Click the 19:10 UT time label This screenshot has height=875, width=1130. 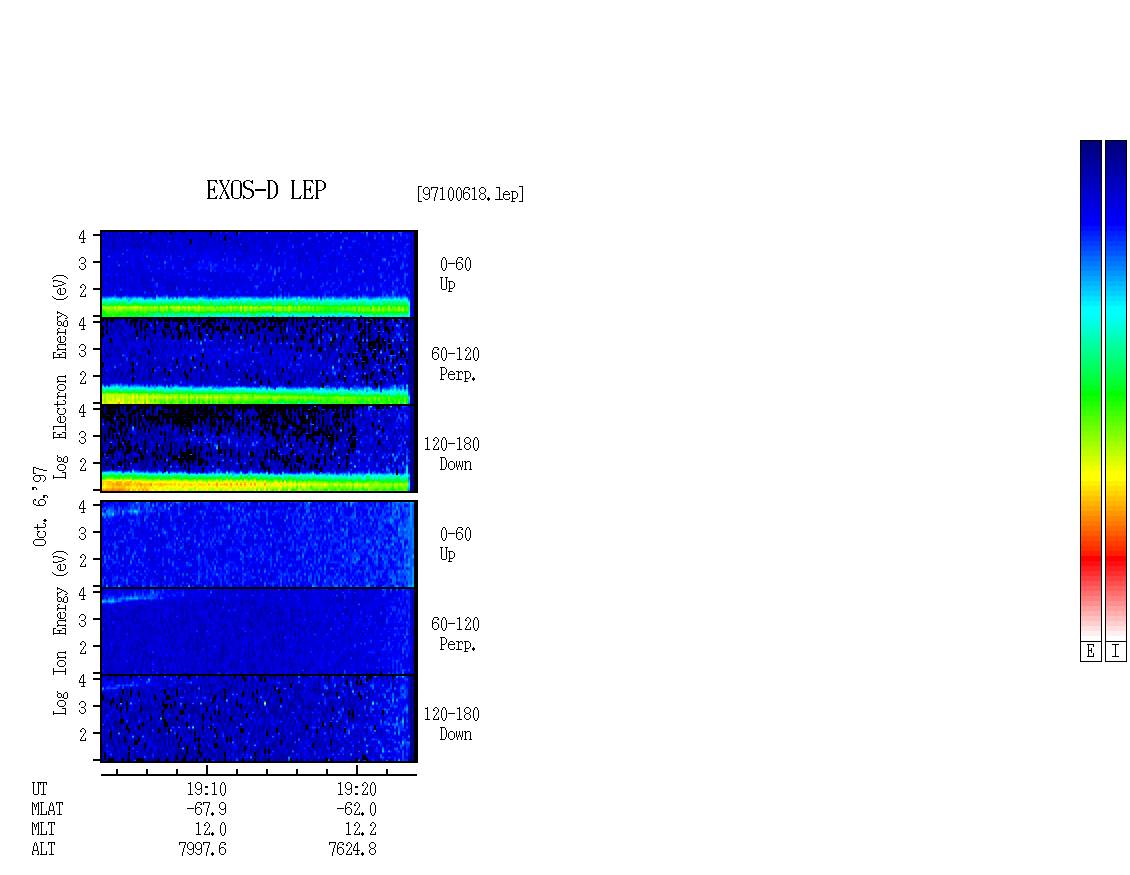pyautogui.click(x=207, y=789)
